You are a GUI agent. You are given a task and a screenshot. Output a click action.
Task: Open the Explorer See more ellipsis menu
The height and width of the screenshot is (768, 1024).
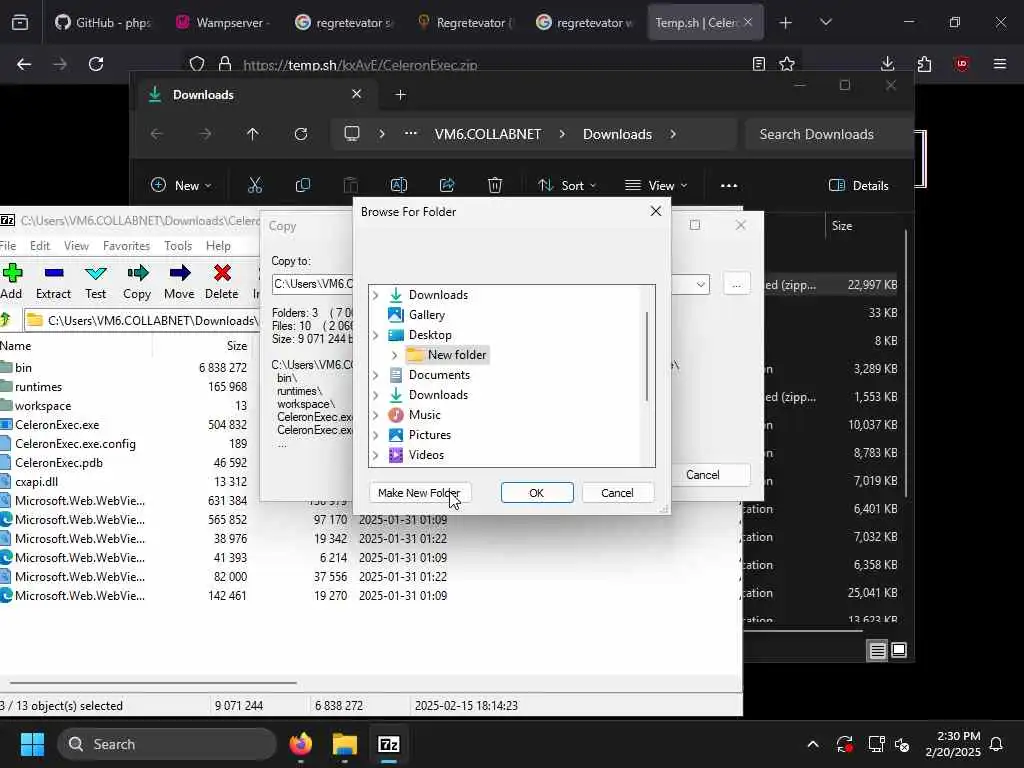click(729, 185)
